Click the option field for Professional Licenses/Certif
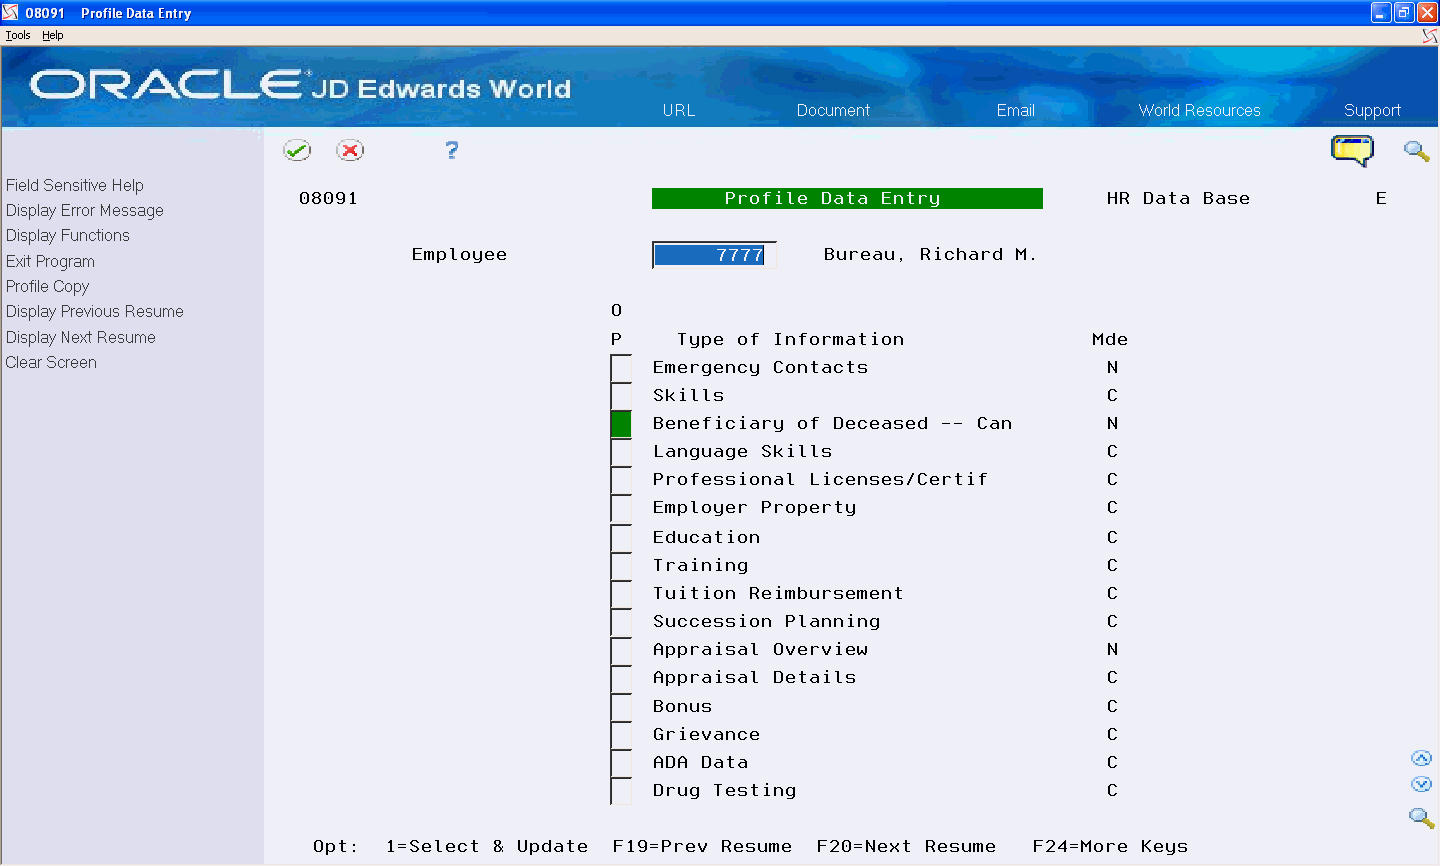 (621, 480)
